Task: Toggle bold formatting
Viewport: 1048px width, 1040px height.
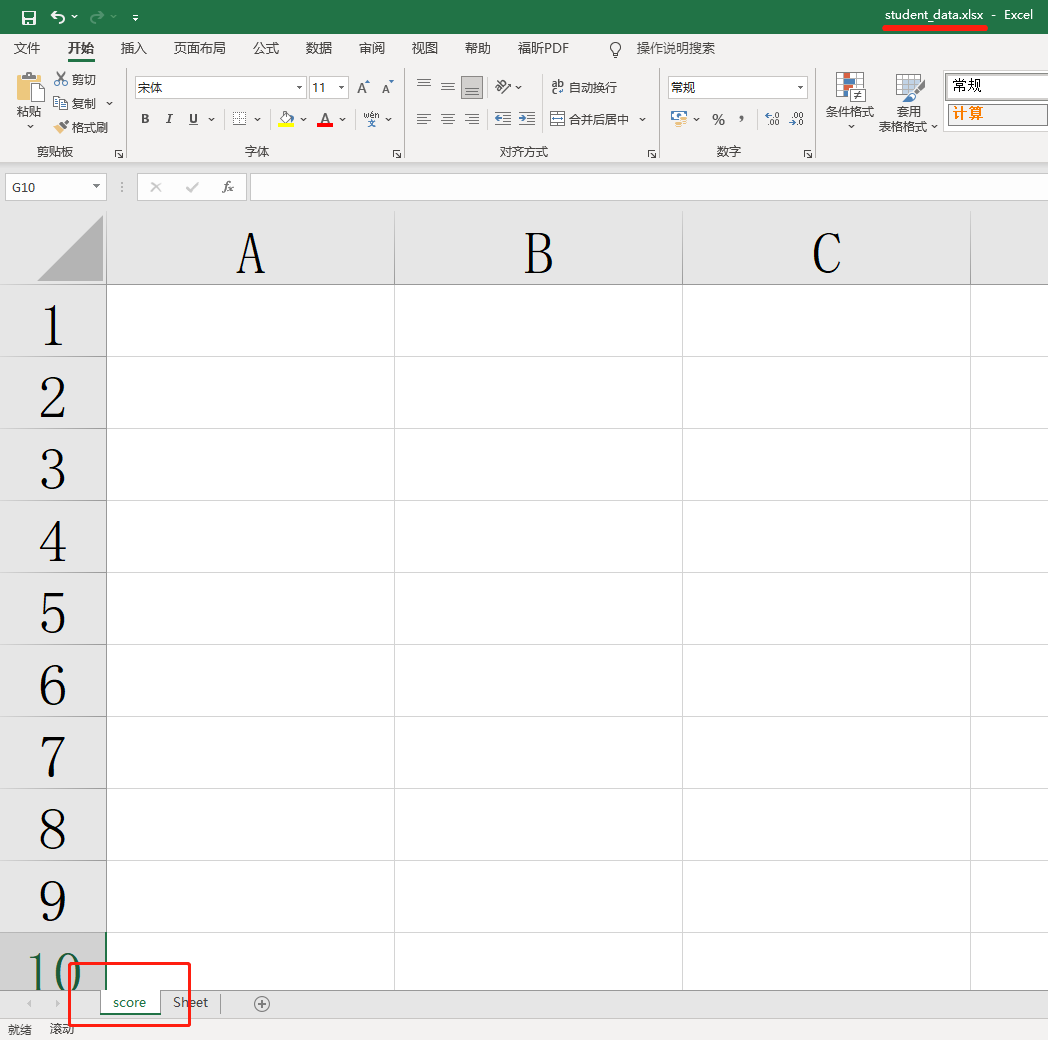Action: tap(145, 119)
